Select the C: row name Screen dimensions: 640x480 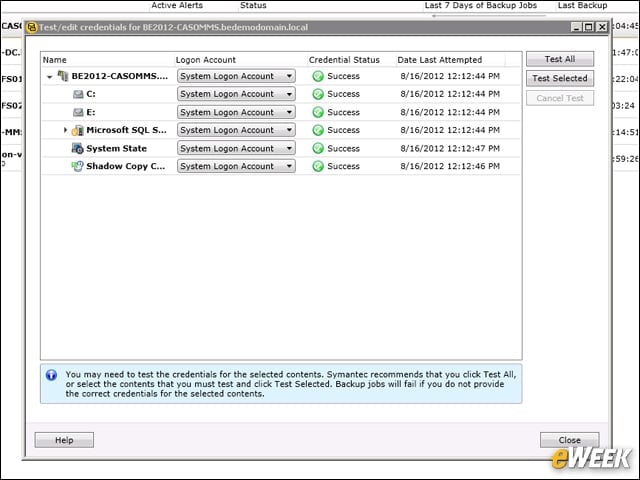pyautogui.click(x=91, y=94)
